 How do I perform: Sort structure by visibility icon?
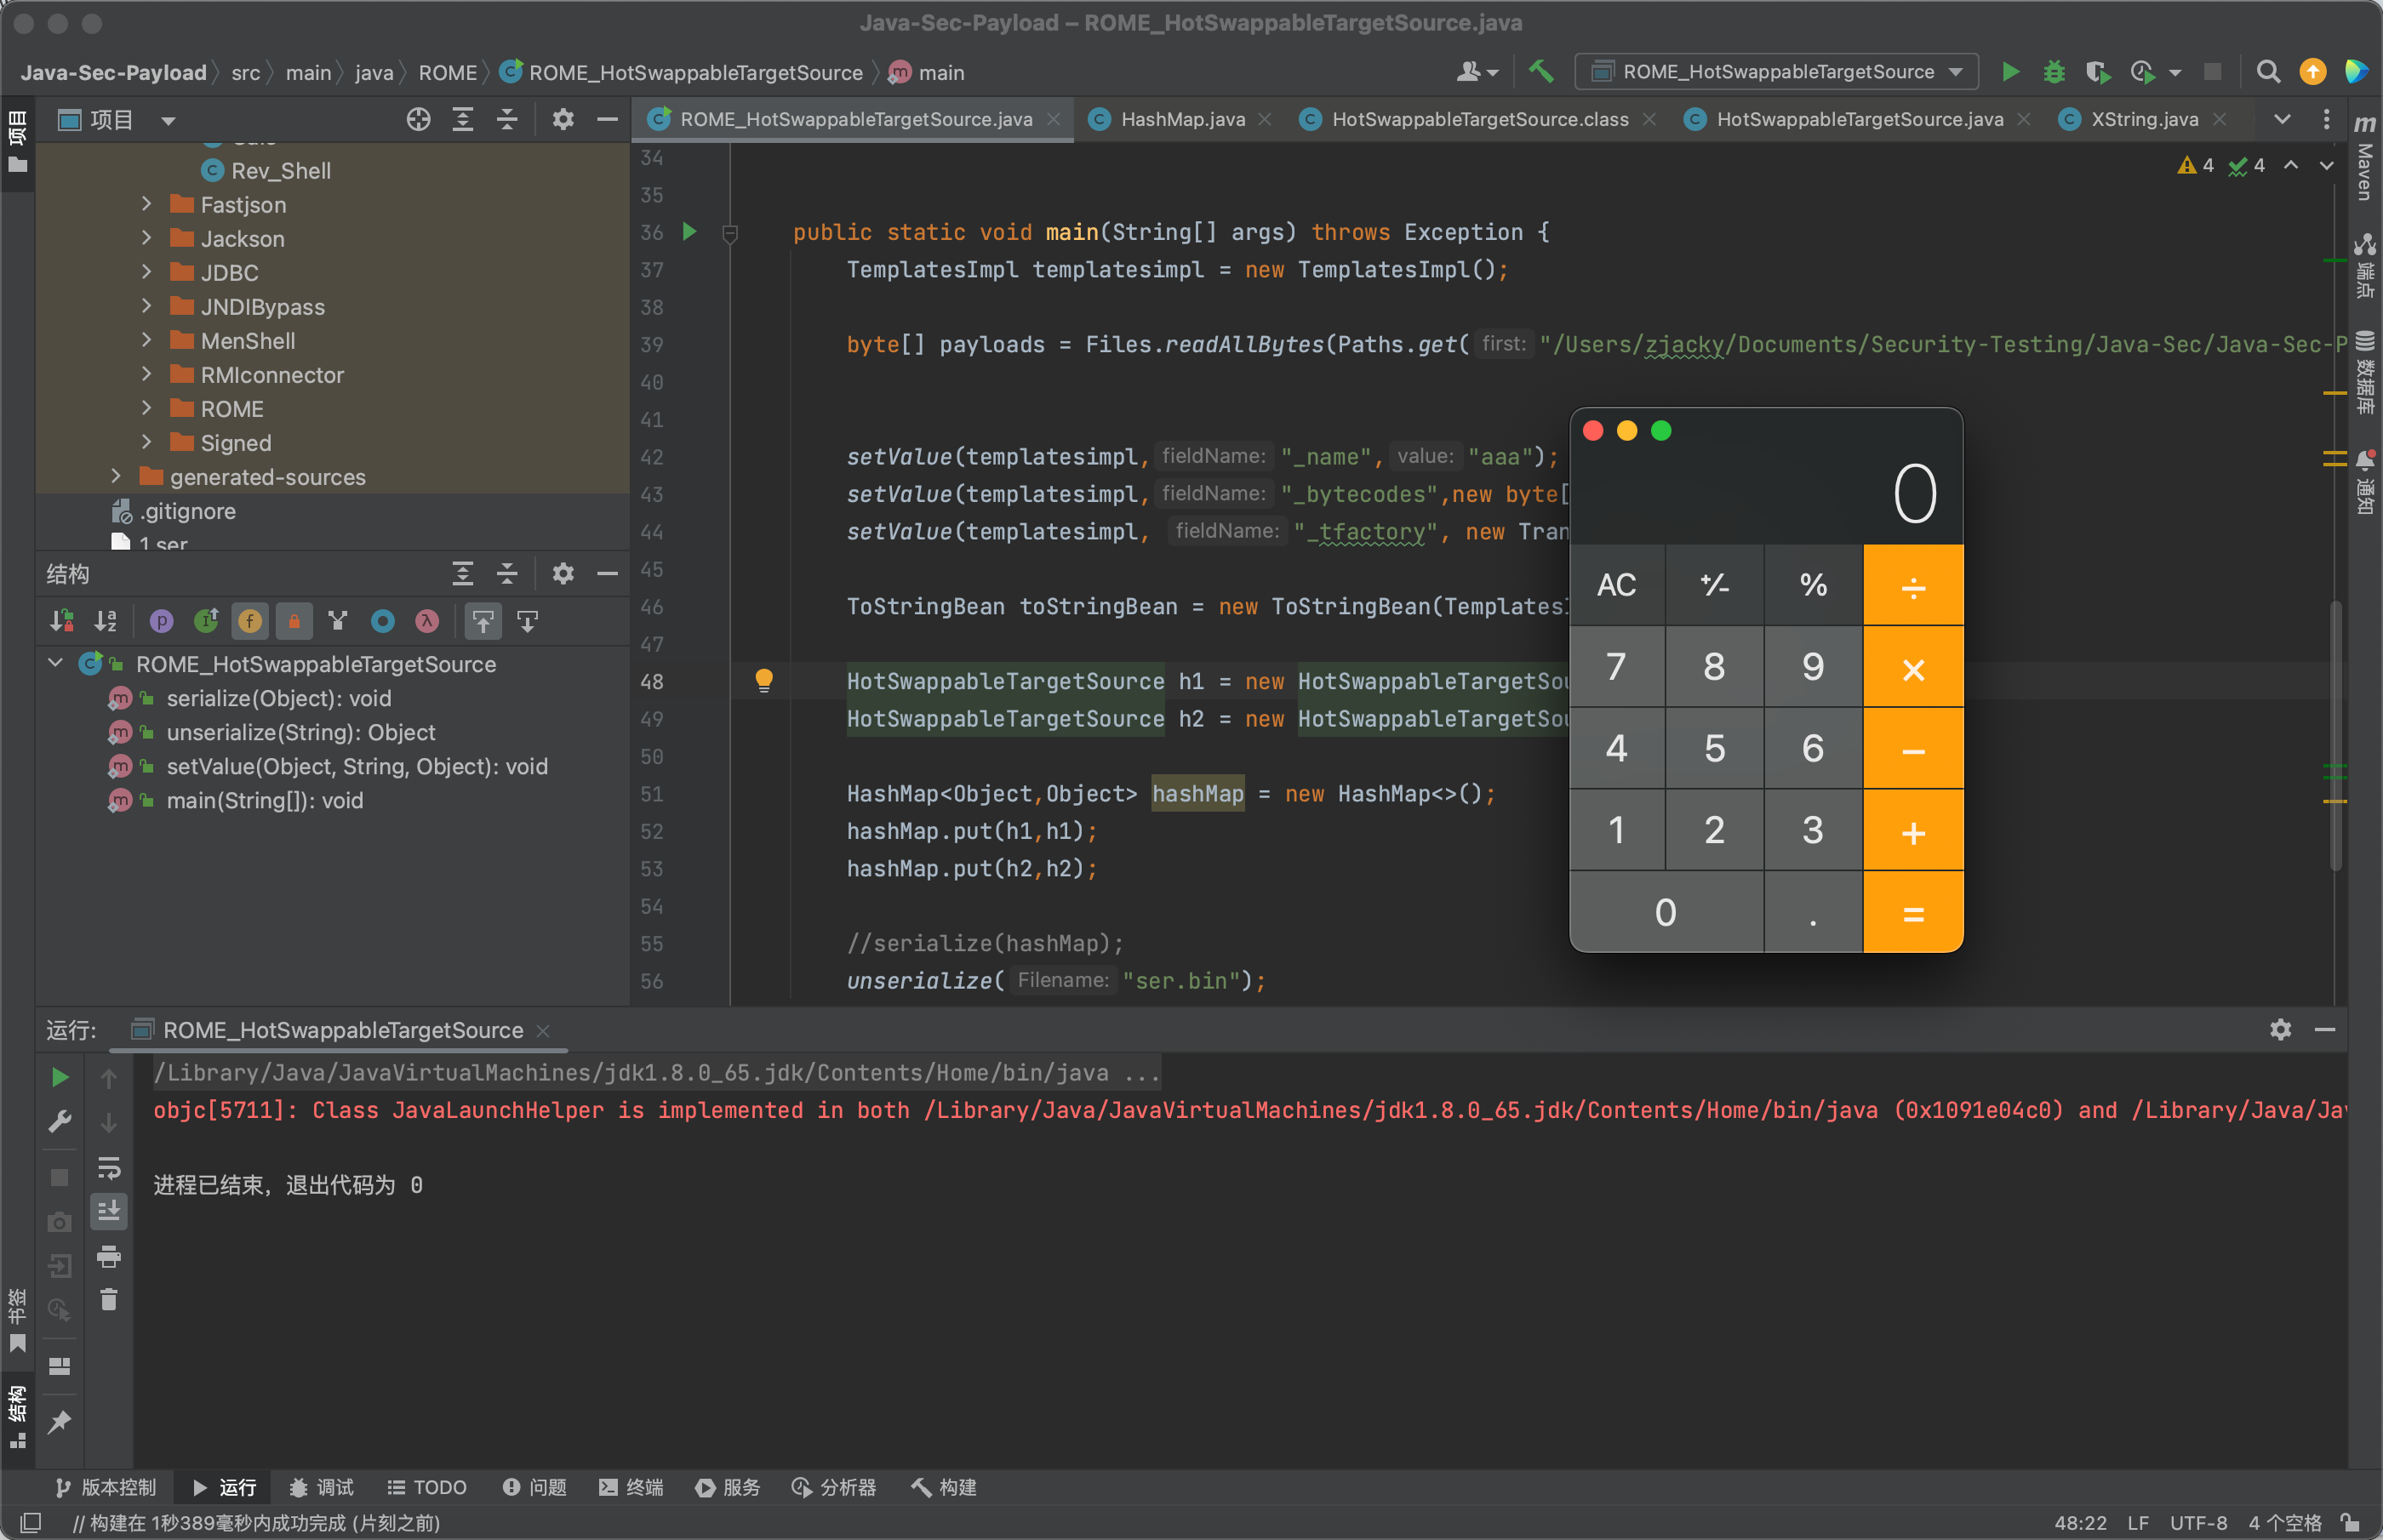(x=62, y=621)
